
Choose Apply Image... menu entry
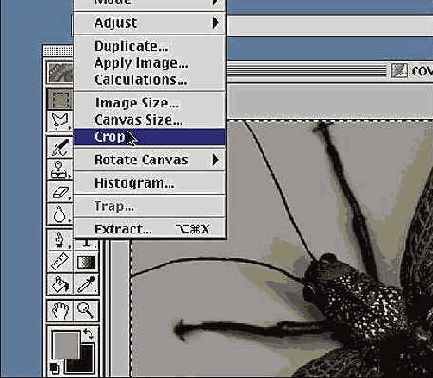coord(150,63)
